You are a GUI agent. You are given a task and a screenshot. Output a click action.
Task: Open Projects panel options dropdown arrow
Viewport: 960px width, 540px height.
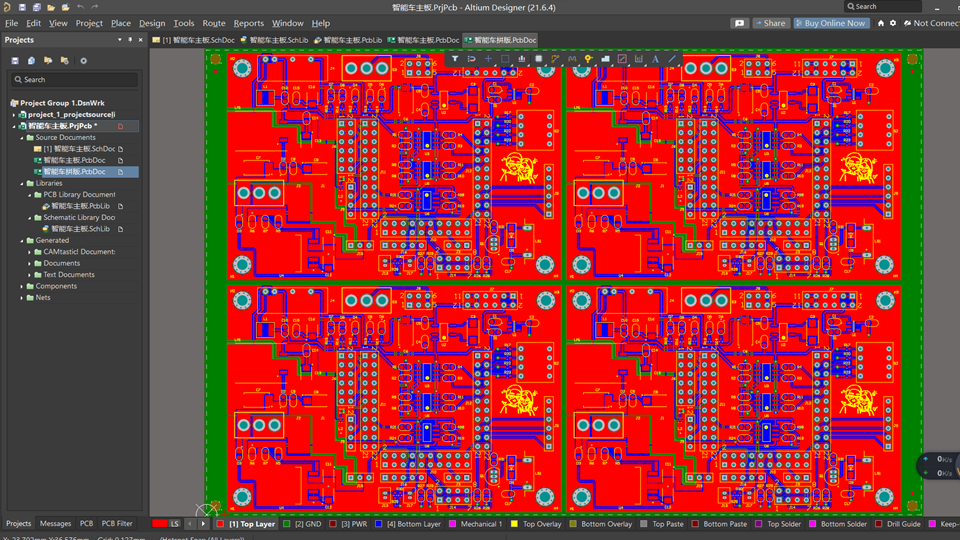coord(119,40)
